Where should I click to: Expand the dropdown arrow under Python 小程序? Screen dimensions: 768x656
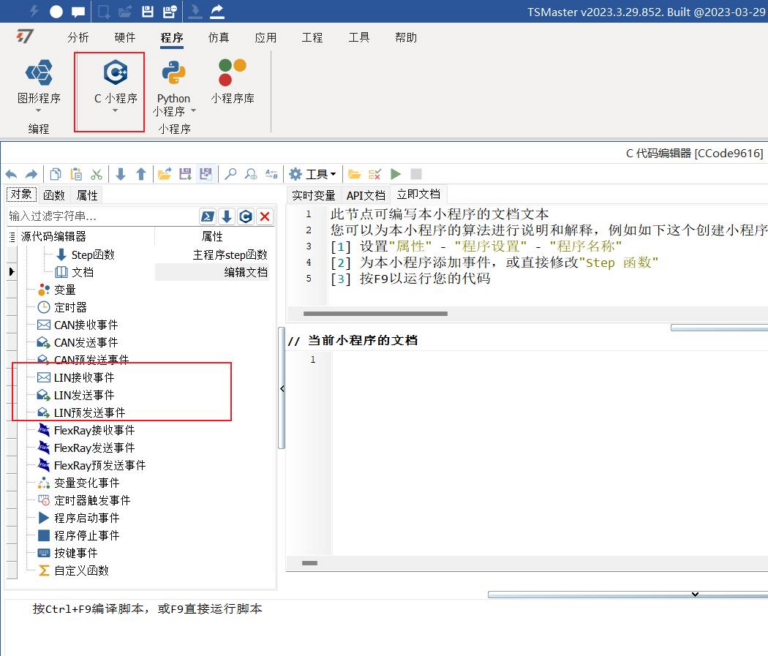pos(193,111)
